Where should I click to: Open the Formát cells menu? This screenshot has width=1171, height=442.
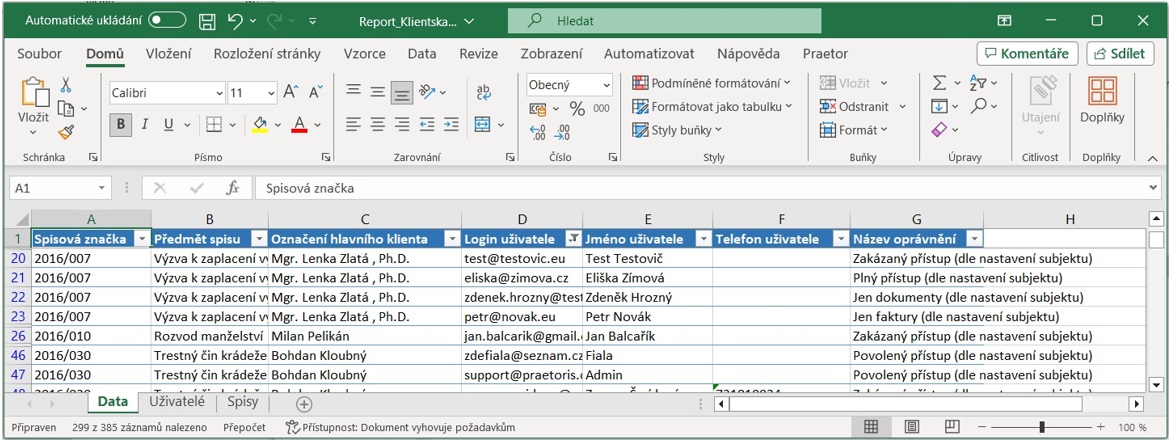854,131
